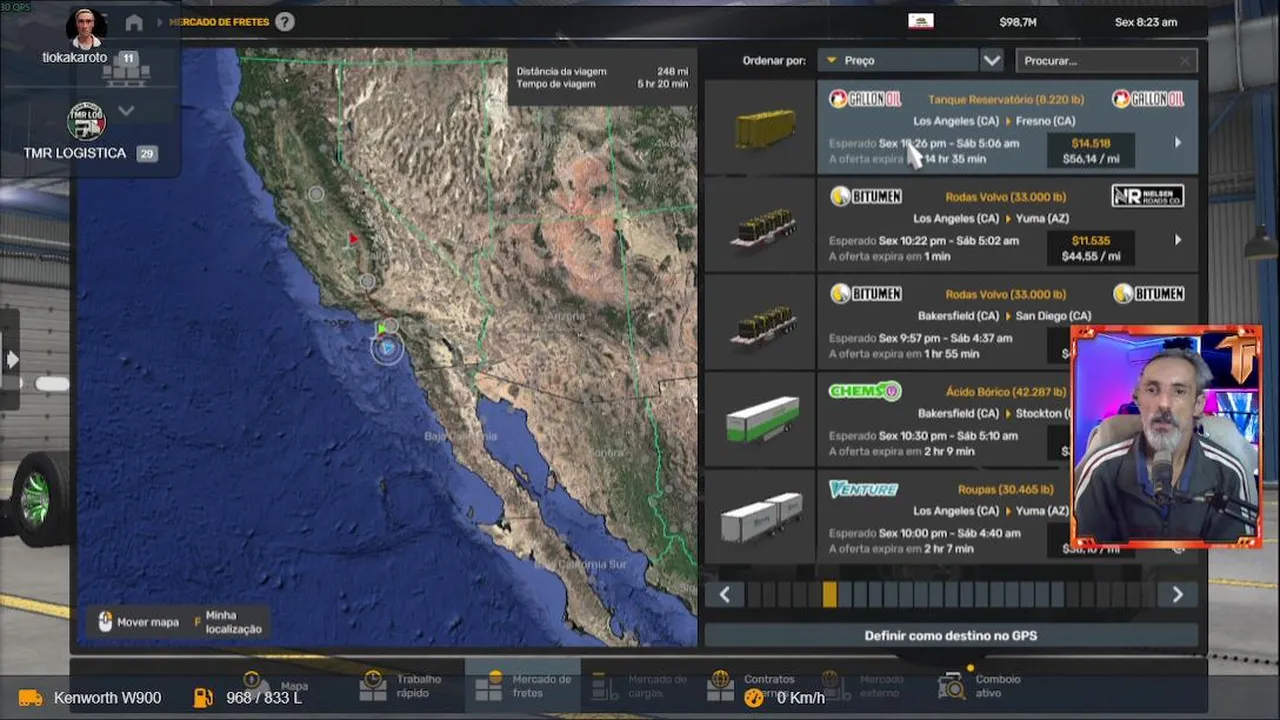Go to next page of jobs

pyautogui.click(x=1177, y=595)
